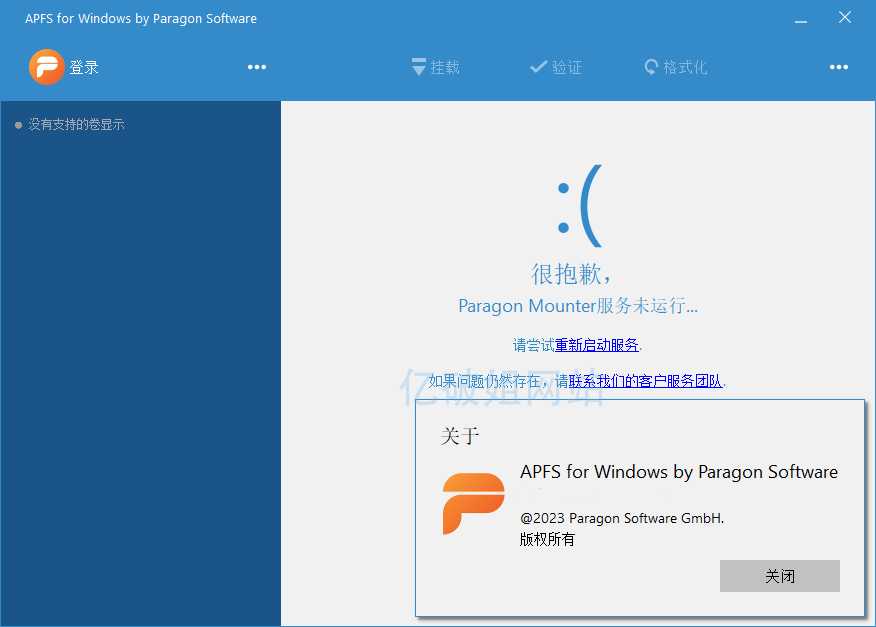Select the 验证 (Verify) checkmark icon
Viewport: 876px width, 627px height.
pos(537,67)
